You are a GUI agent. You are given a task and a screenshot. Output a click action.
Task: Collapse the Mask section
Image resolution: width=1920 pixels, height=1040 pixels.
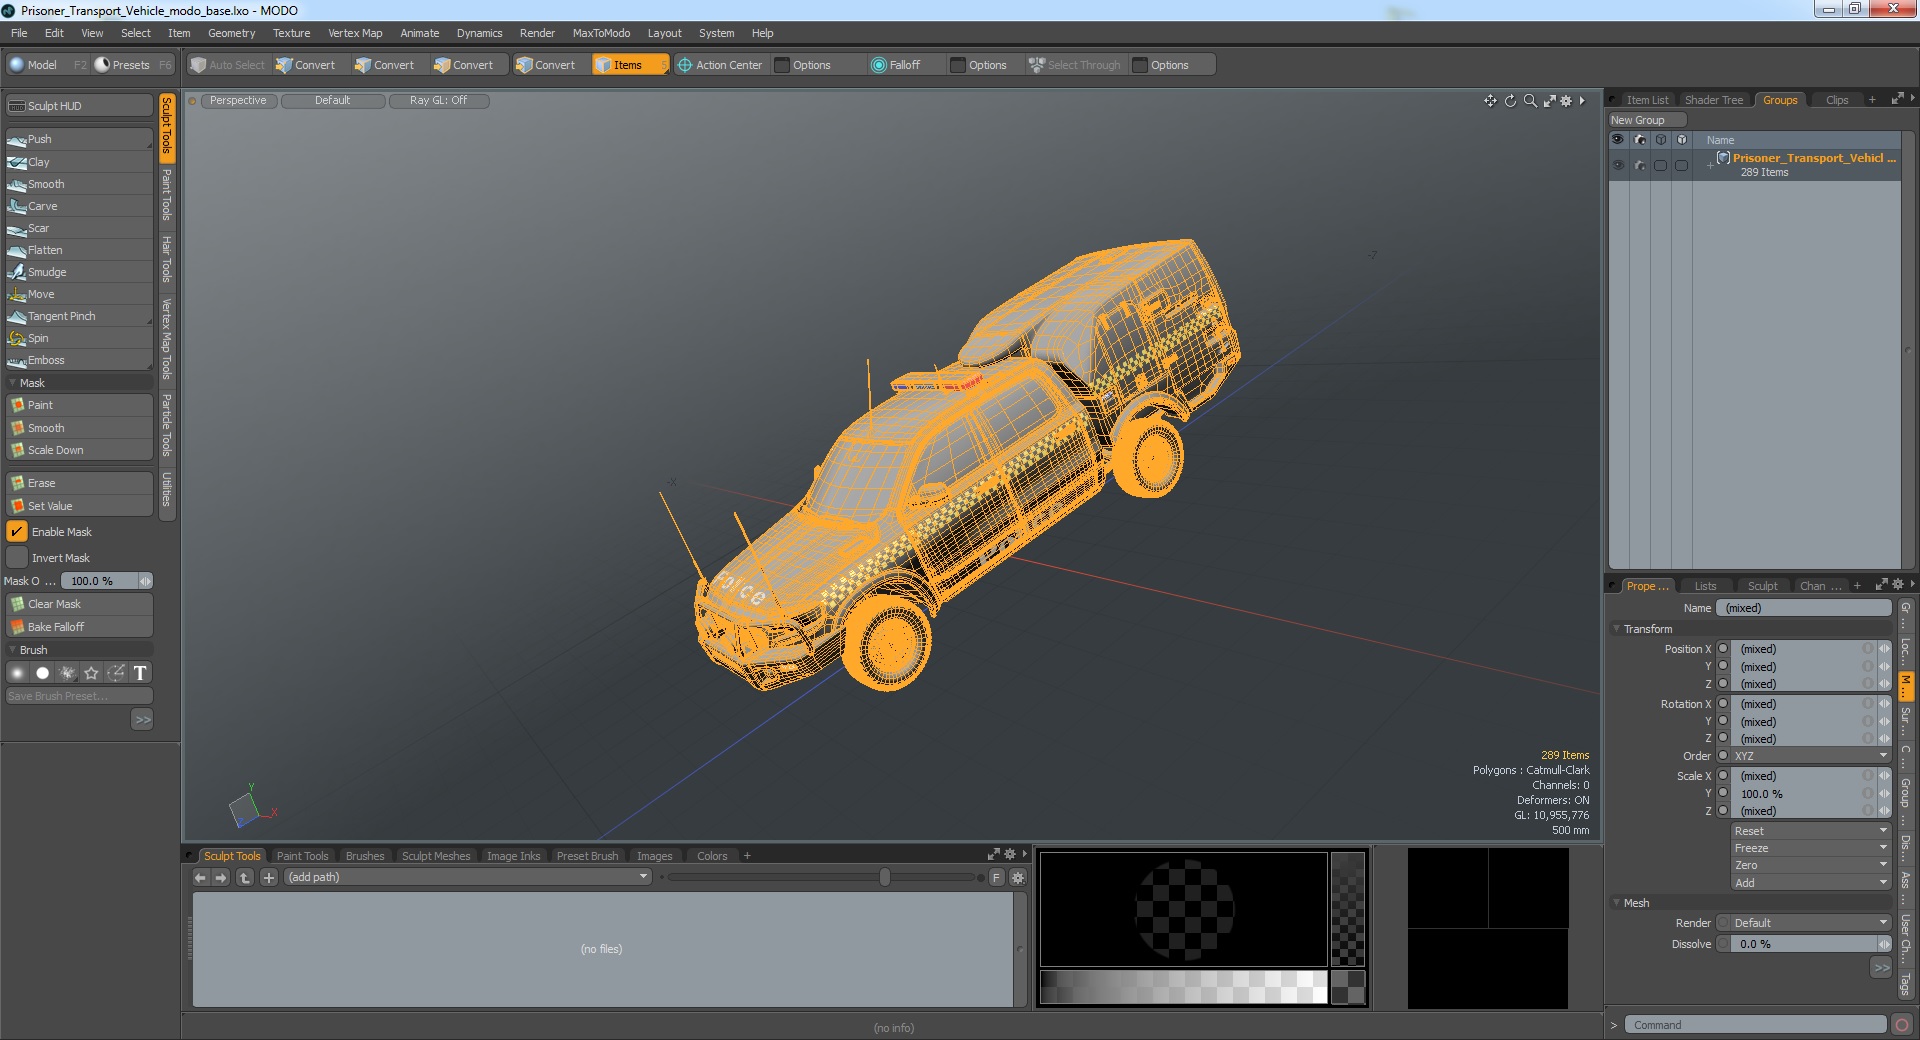click(13, 383)
